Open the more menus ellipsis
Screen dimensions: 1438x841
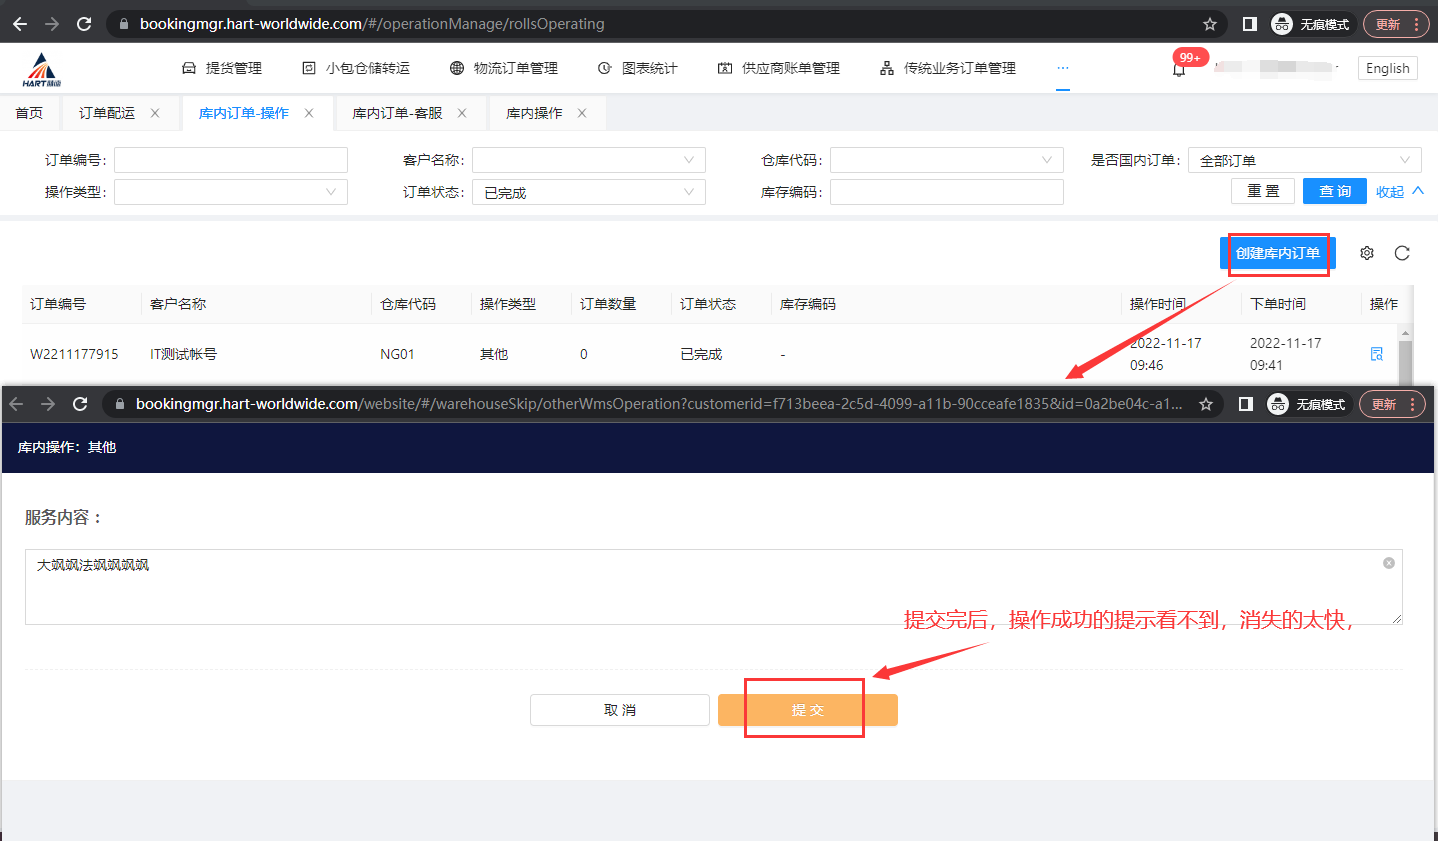[1062, 68]
